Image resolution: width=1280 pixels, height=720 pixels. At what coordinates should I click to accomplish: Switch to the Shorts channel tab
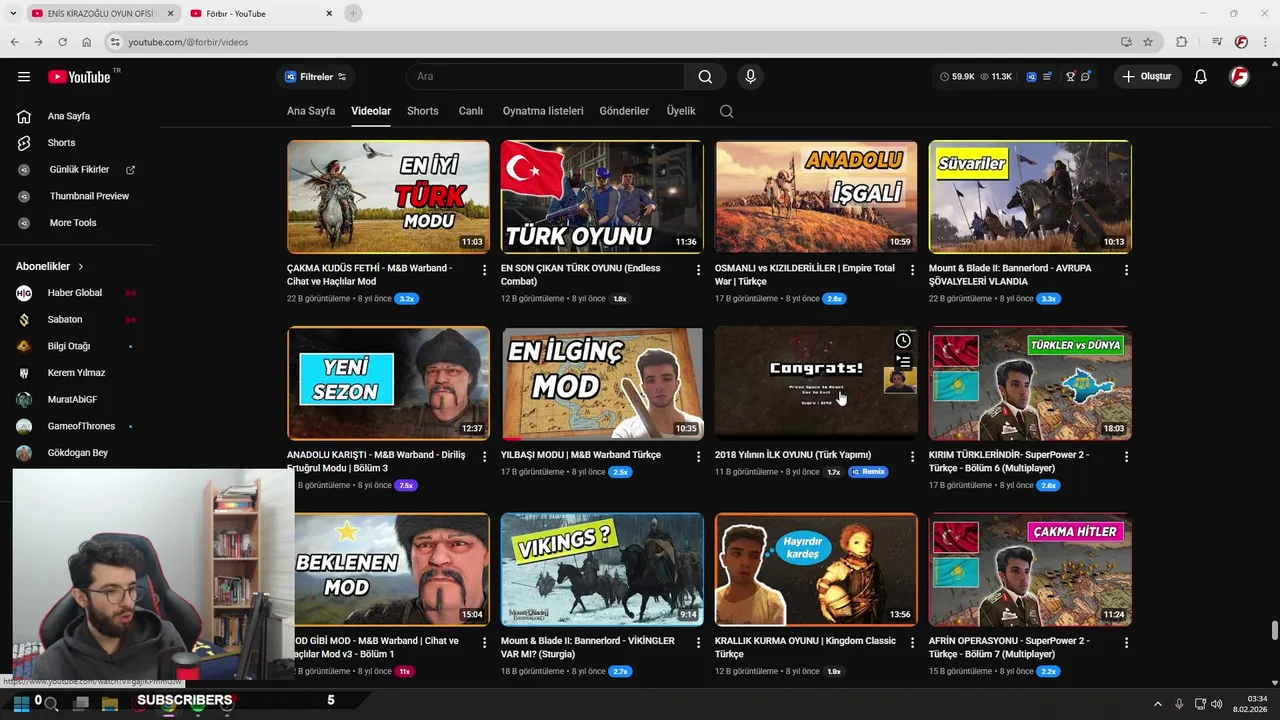tap(423, 111)
